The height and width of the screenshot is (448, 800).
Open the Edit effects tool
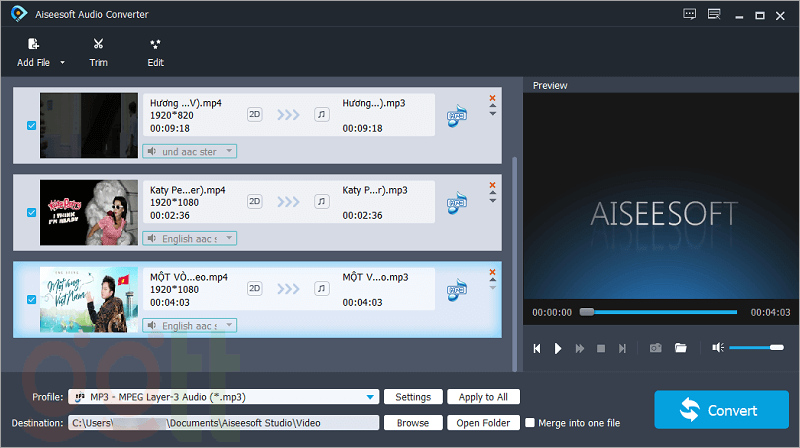pos(155,44)
